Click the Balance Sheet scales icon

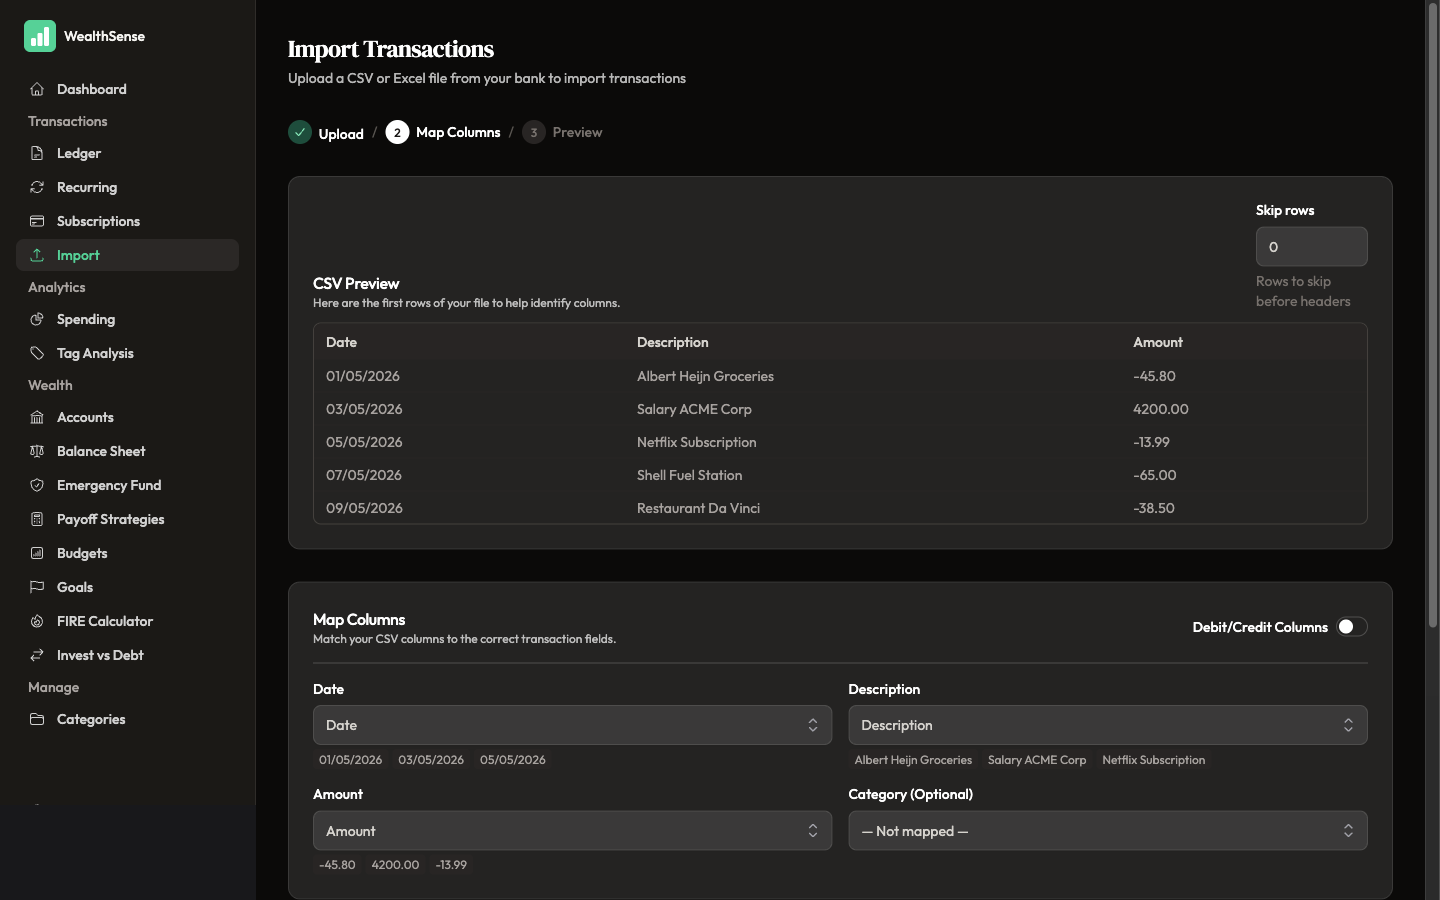pyautogui.click(x=37, y=451)
